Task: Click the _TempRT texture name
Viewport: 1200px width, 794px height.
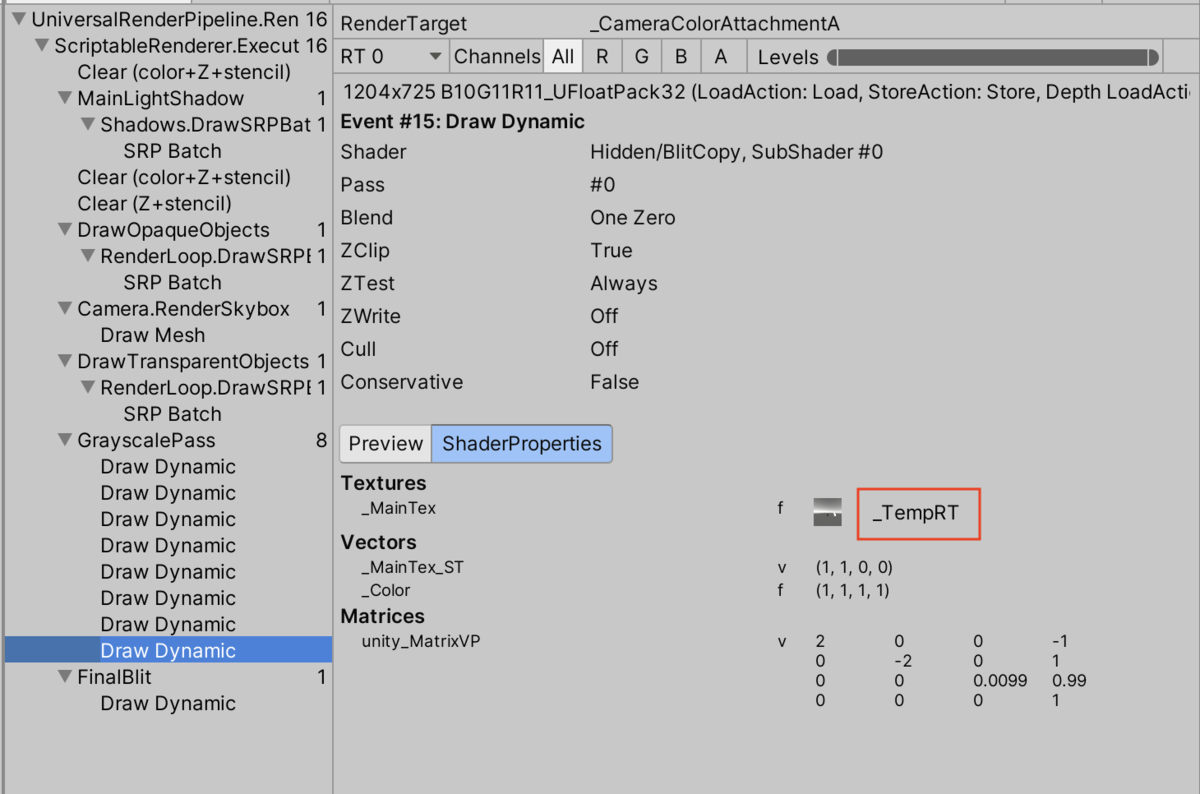Action: click(x=916, y=513)
